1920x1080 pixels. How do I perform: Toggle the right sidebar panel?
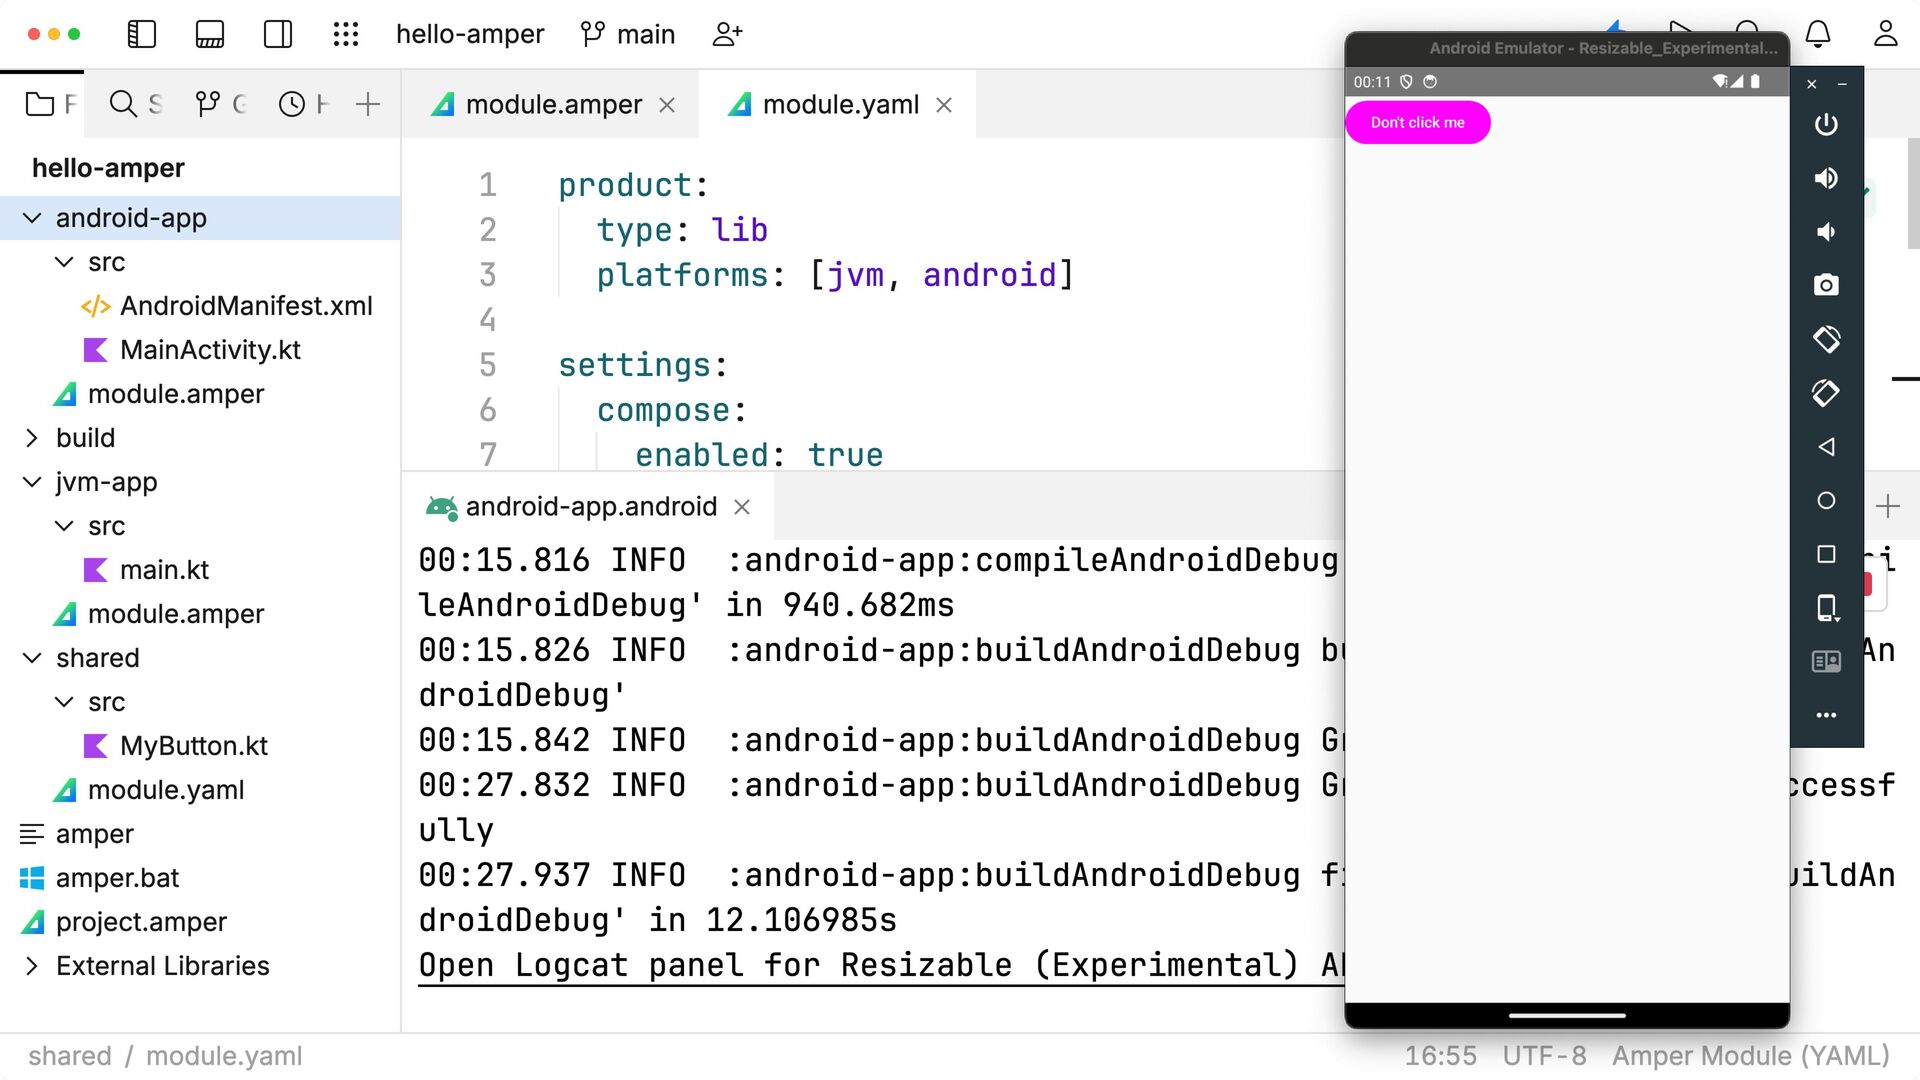tap(278, 34)
